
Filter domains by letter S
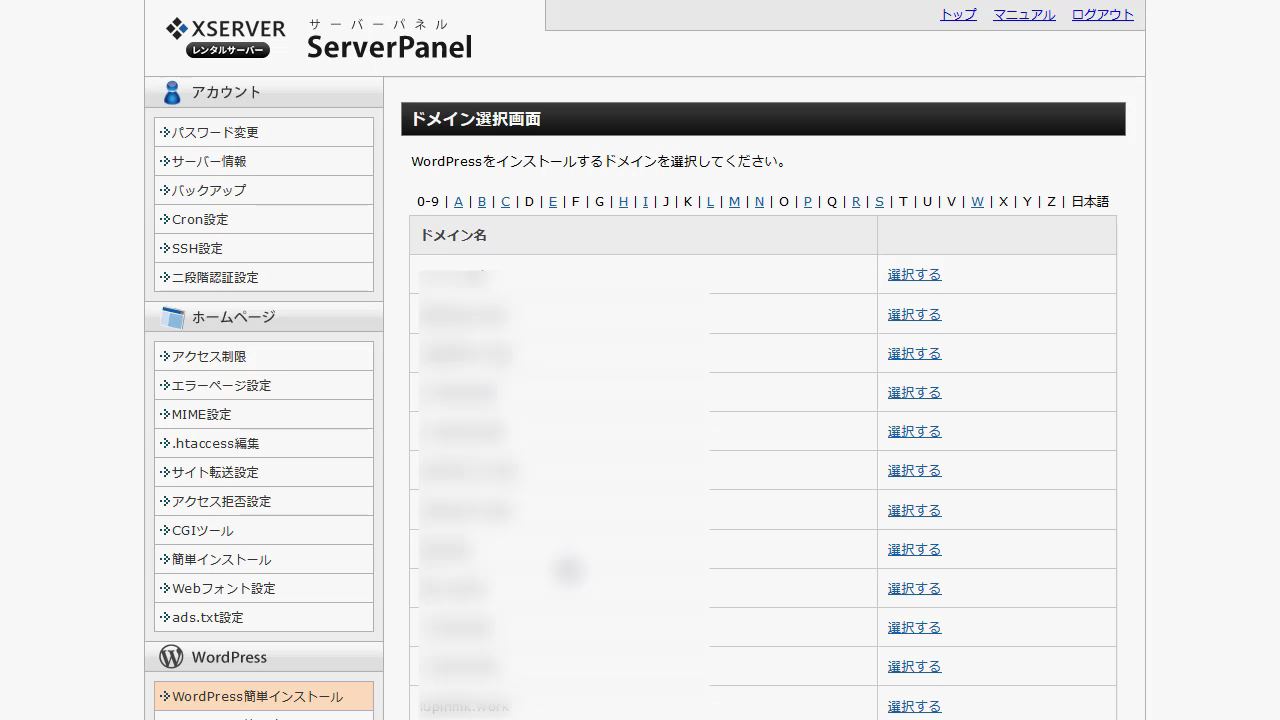pos(879,202)
